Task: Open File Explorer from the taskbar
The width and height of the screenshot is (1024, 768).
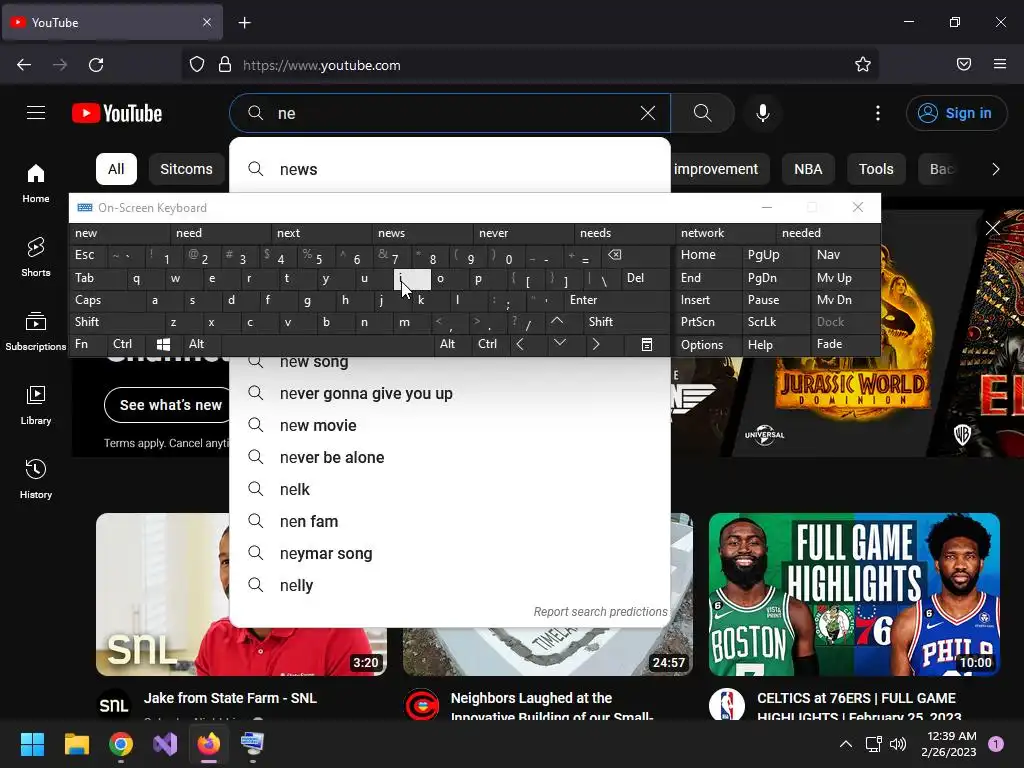Action: click(x=76, y=744)
